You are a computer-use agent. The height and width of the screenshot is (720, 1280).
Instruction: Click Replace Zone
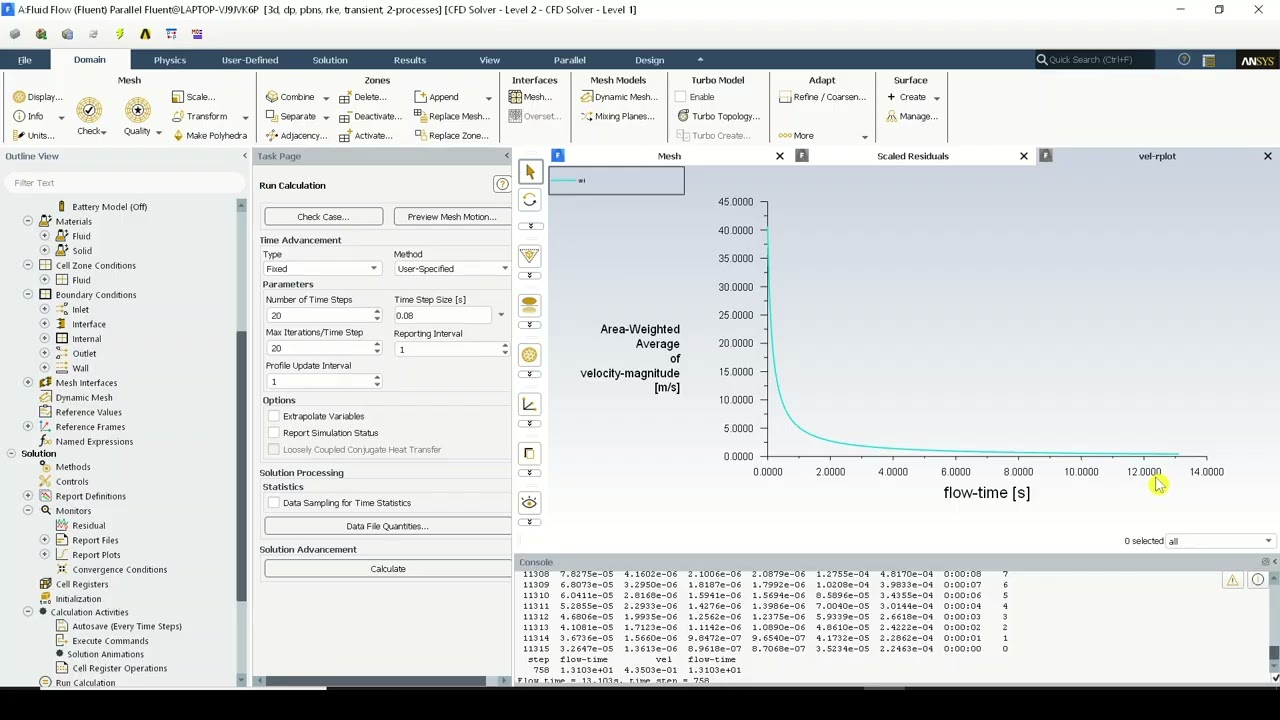(451, 135)
